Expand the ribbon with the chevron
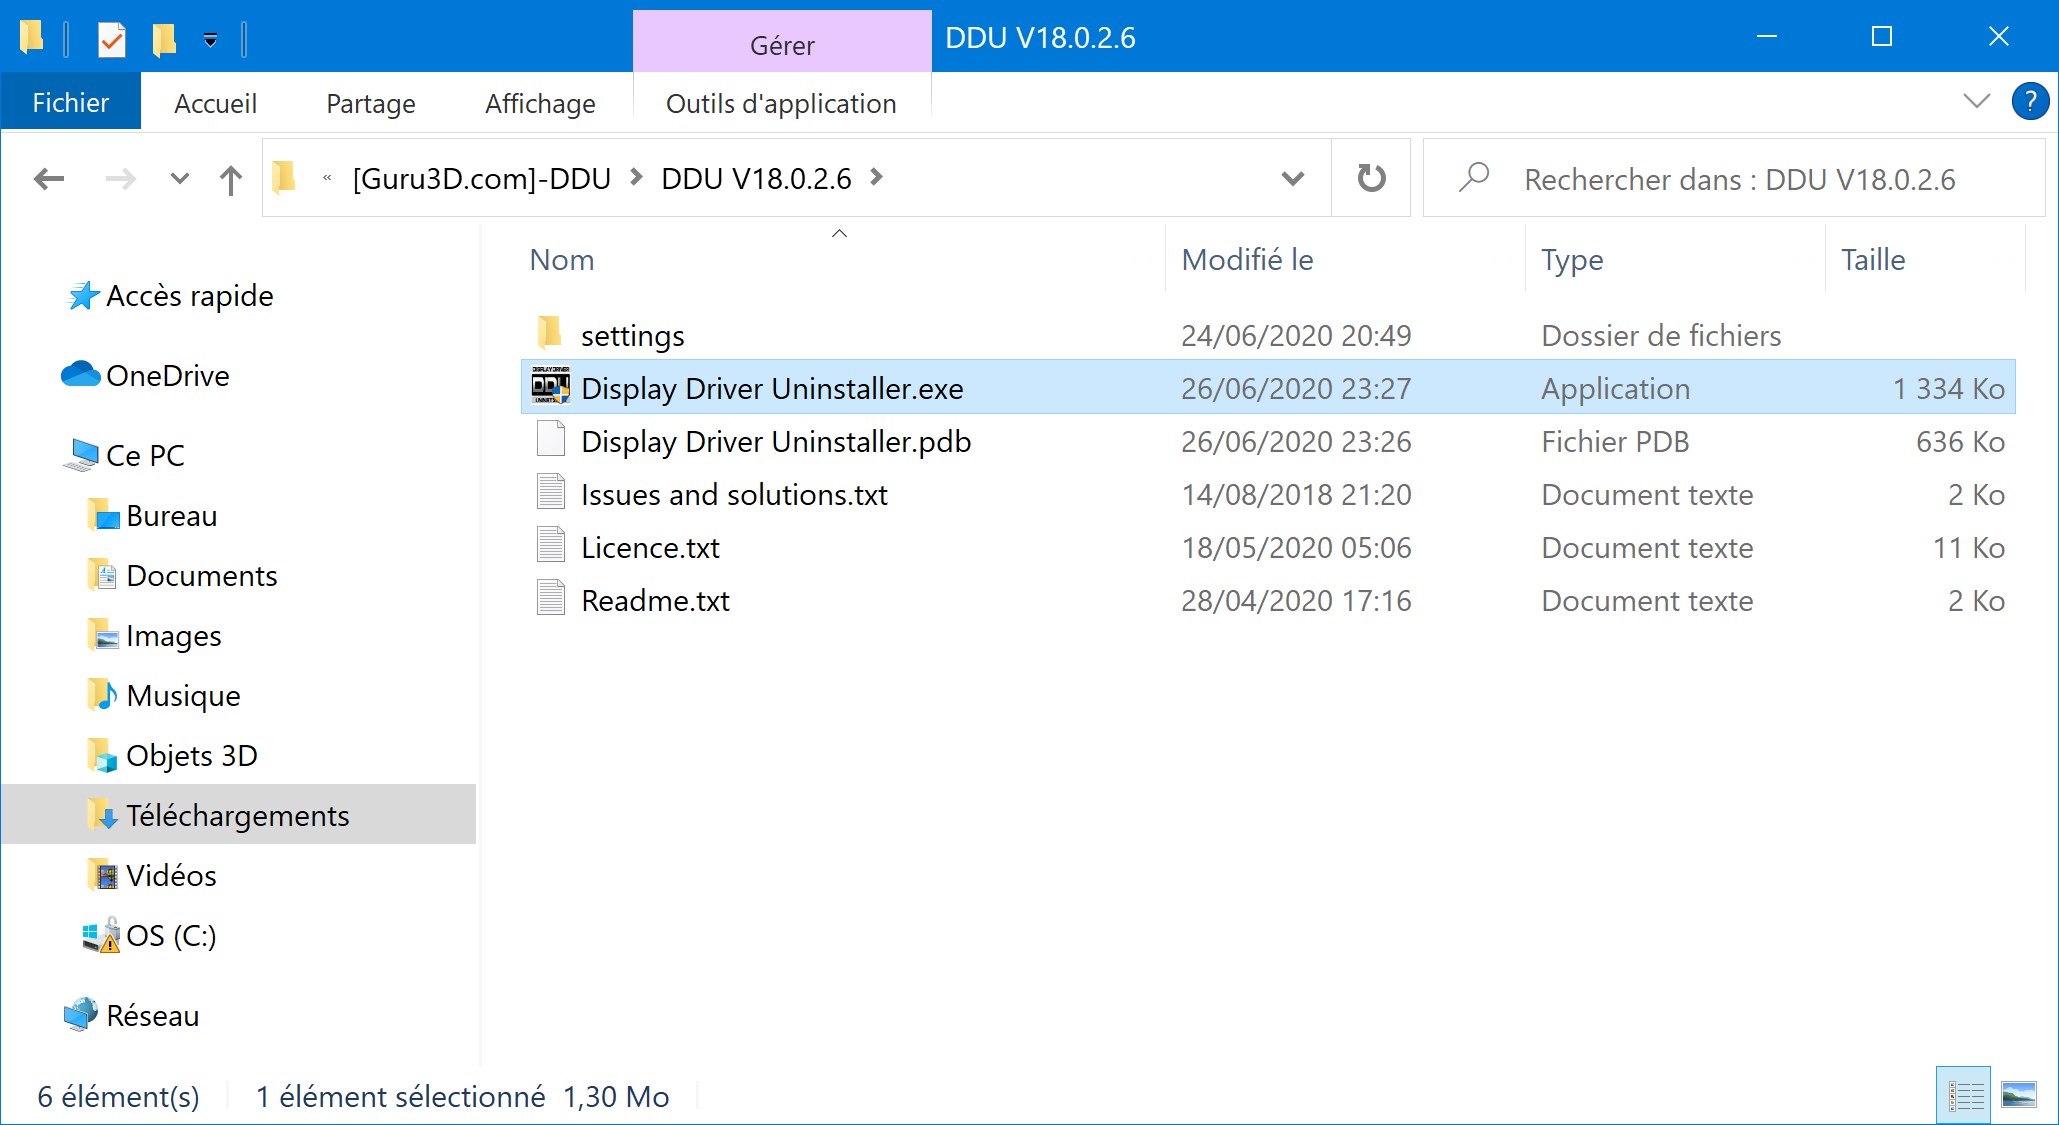The image size is (2059, 1125). (x=1976, y=101)
